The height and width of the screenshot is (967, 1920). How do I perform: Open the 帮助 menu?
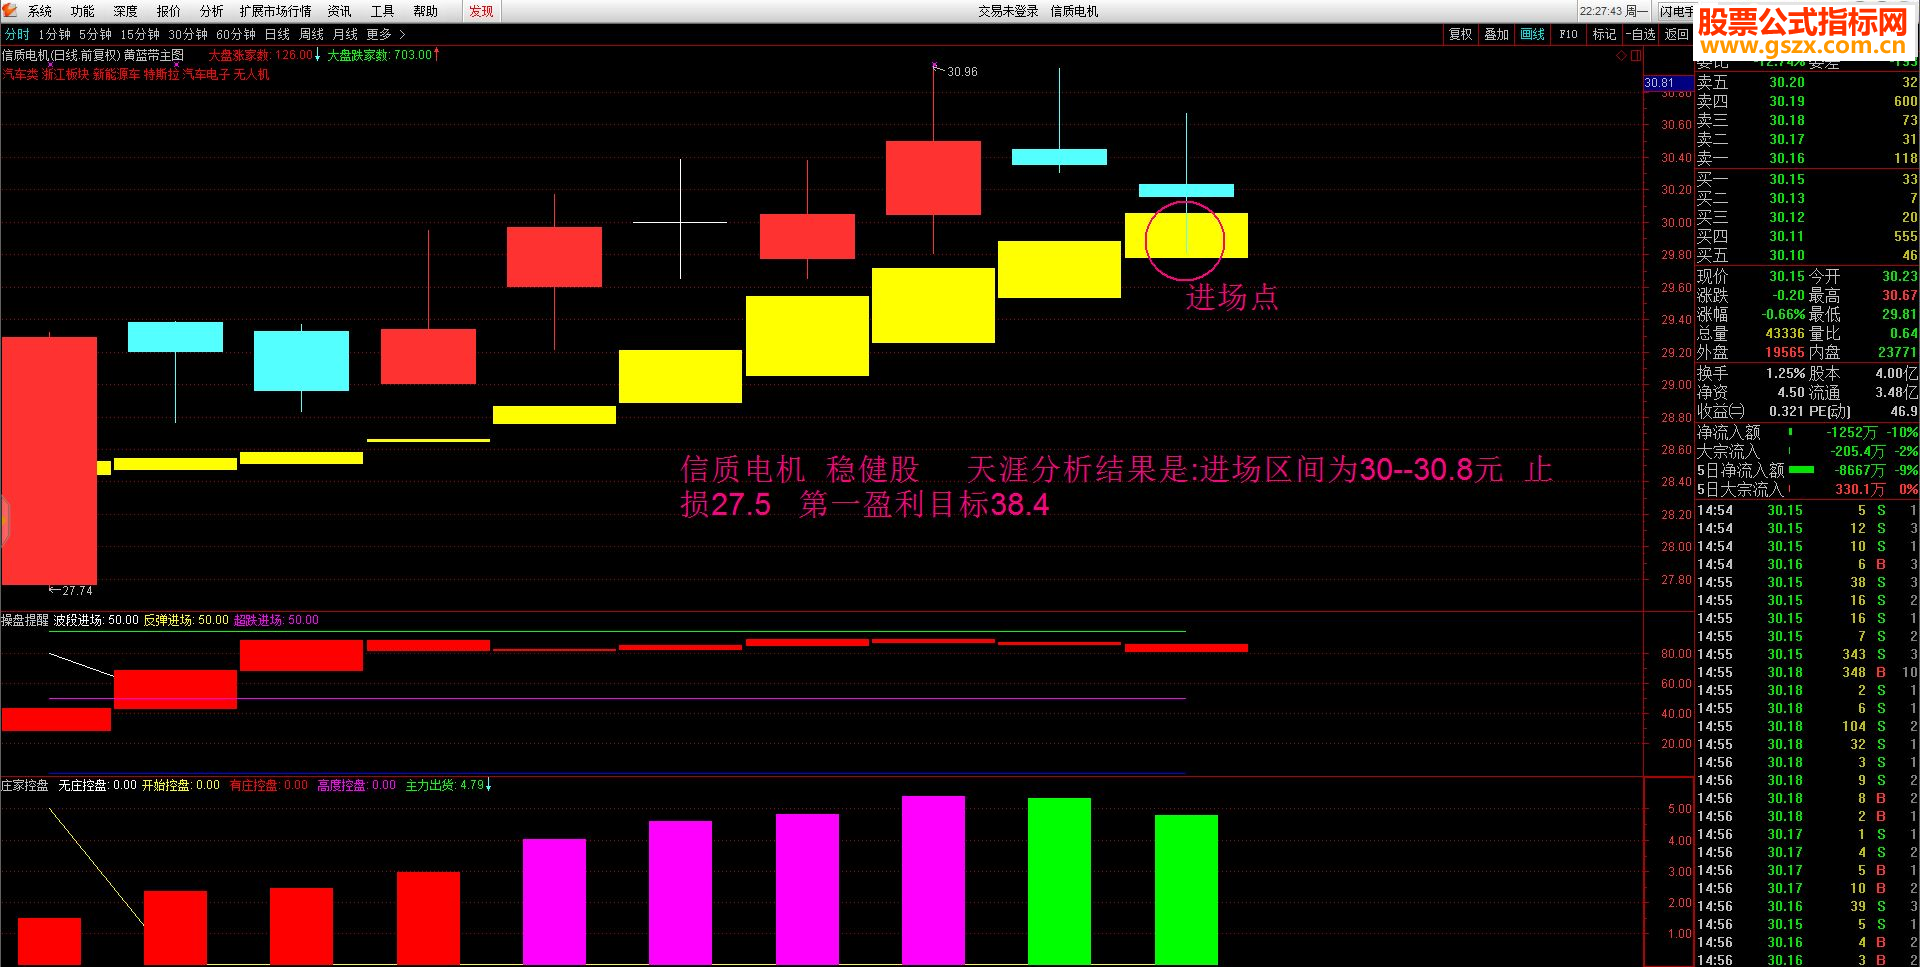426,11
